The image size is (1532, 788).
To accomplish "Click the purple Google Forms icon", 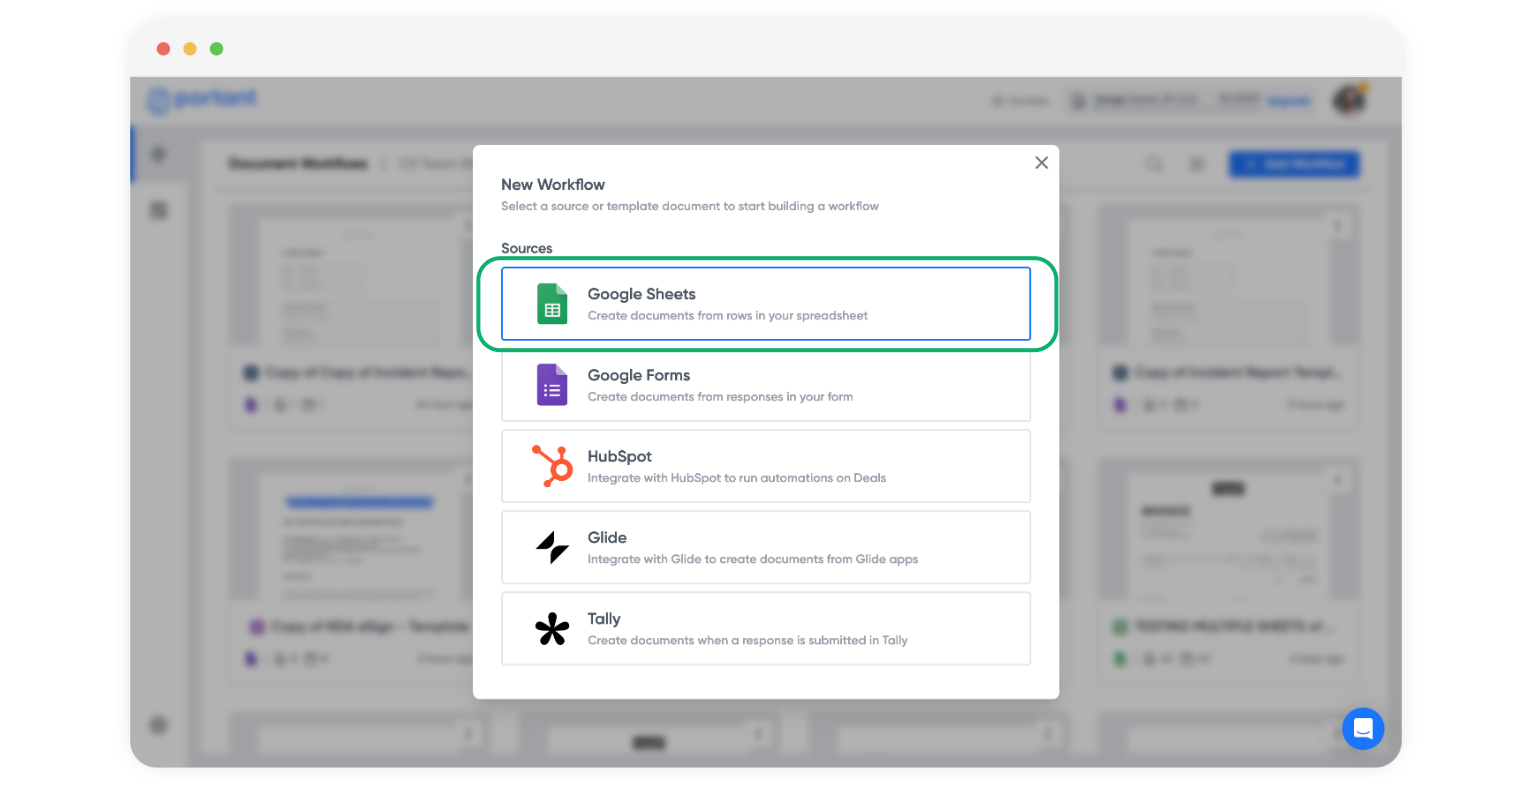I will tap(552, 385).
